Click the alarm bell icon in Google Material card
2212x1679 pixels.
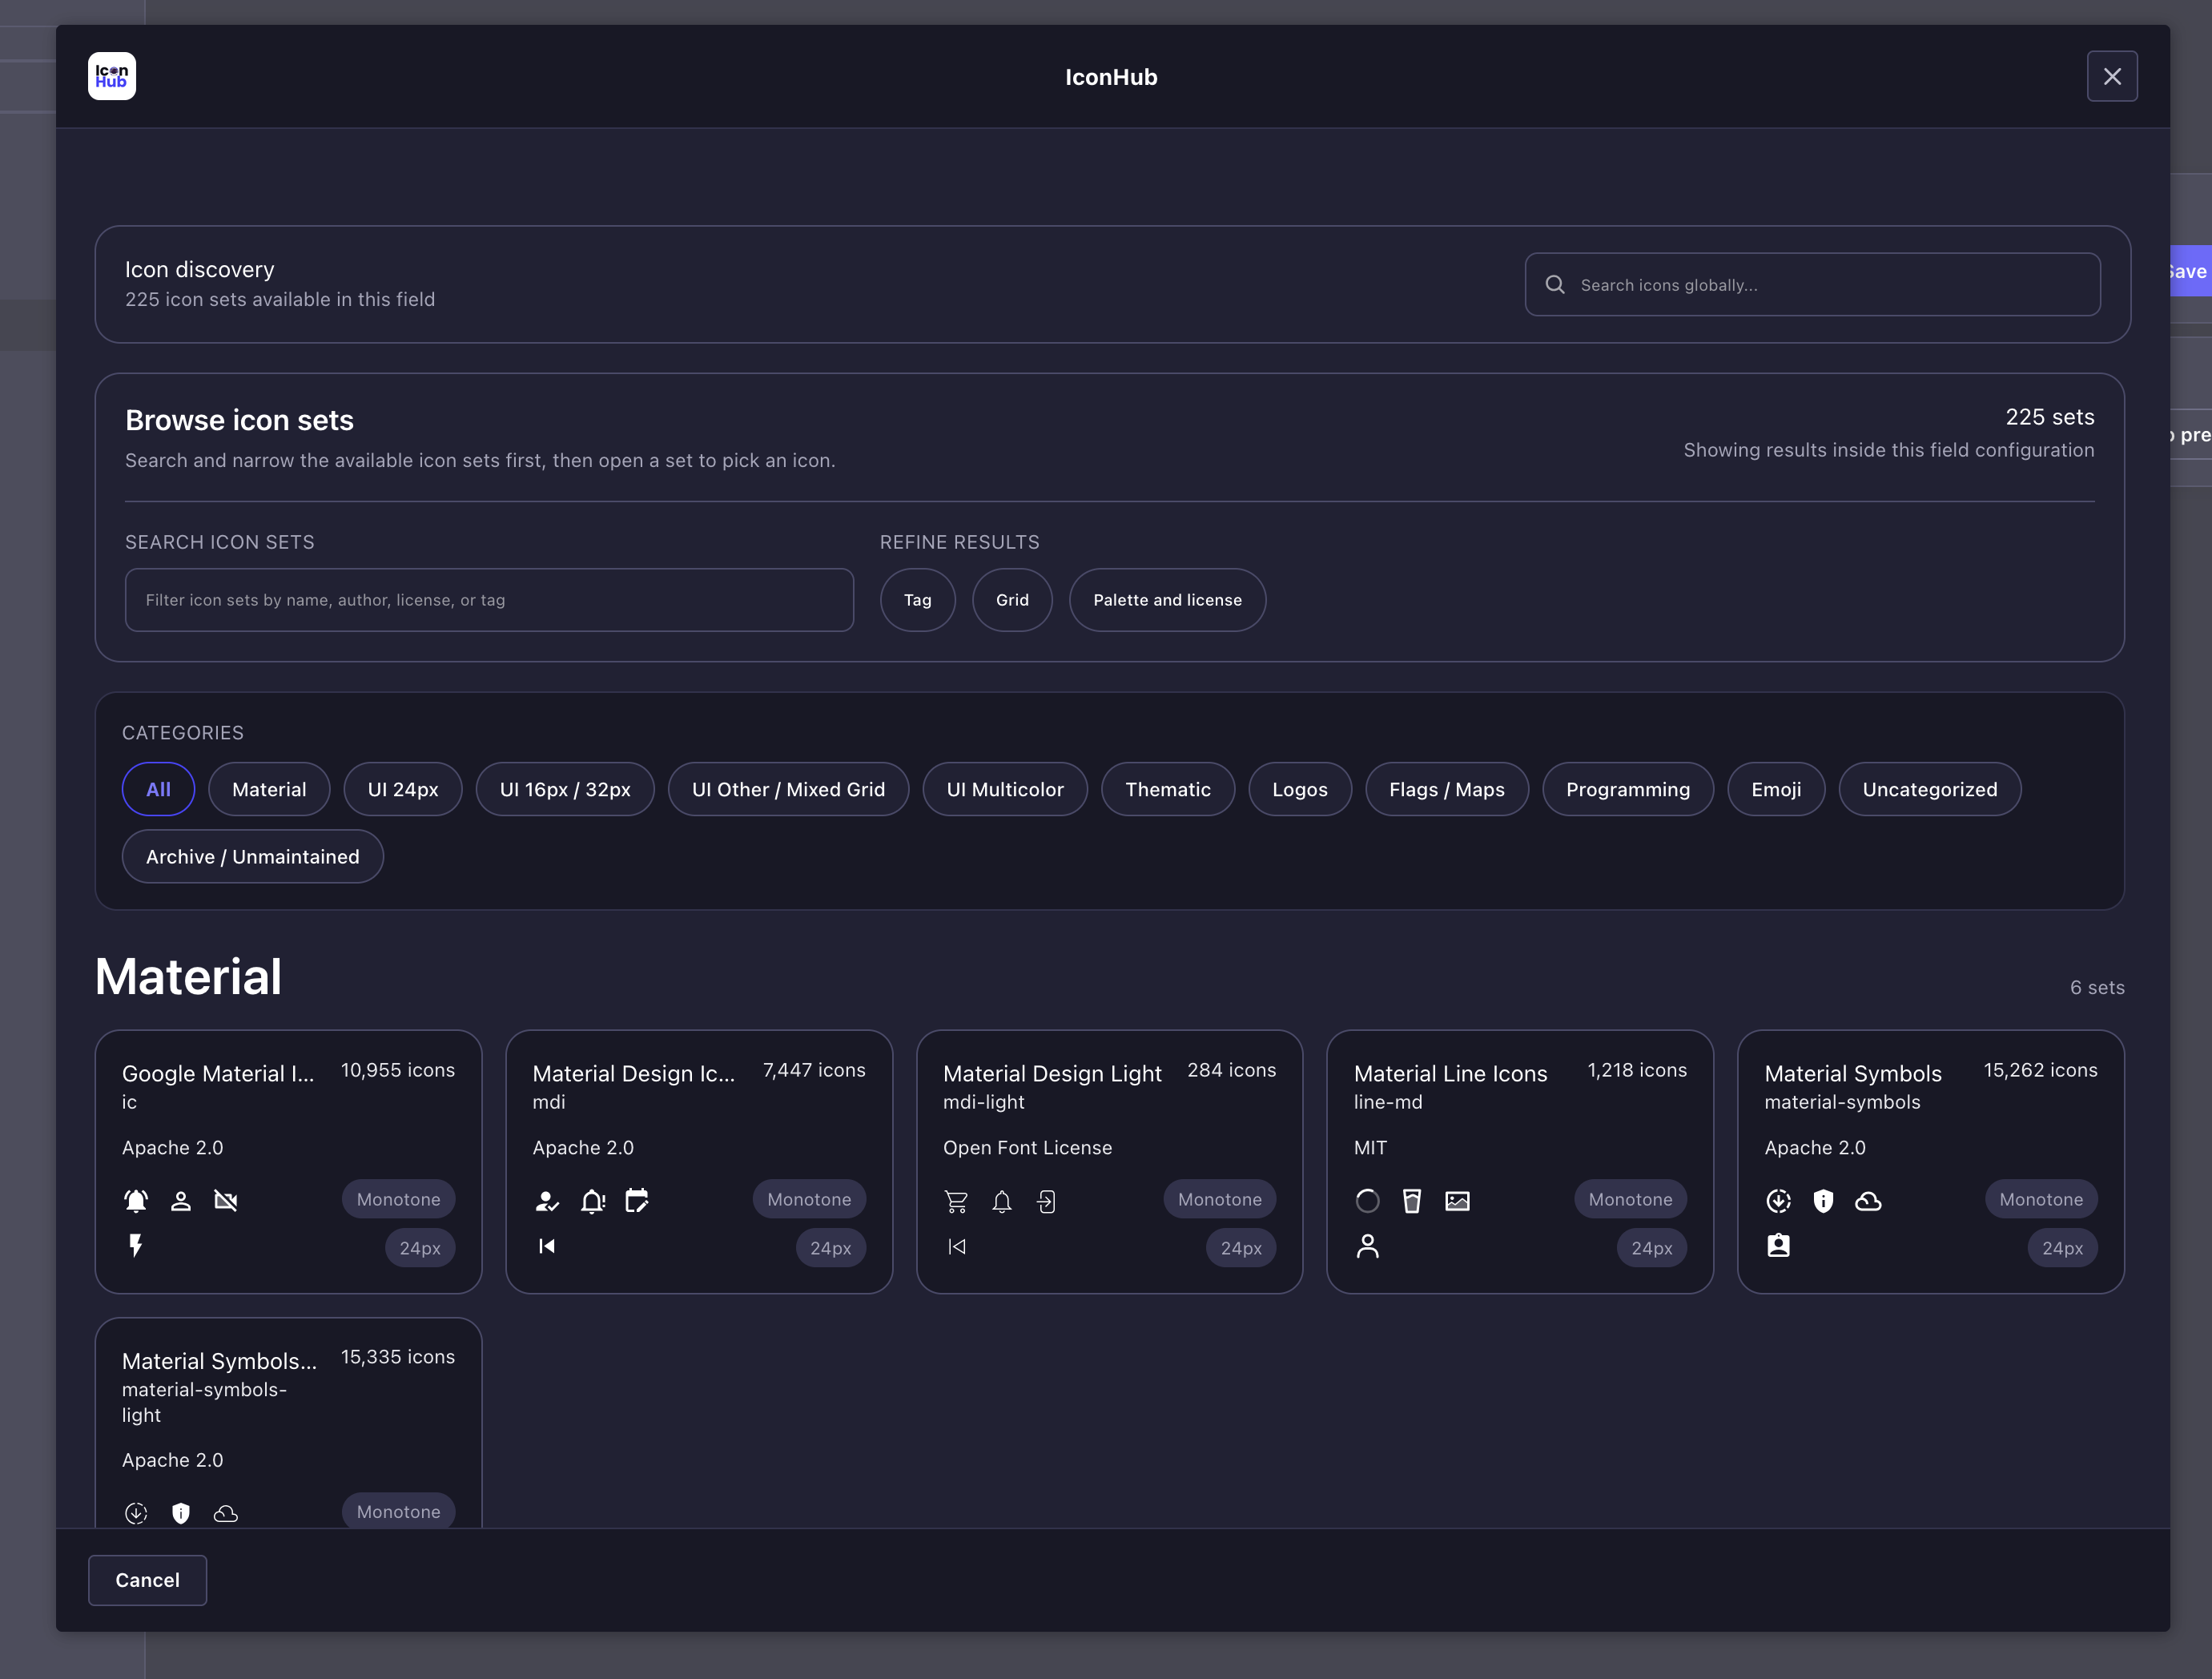[x=136, y=1201]
